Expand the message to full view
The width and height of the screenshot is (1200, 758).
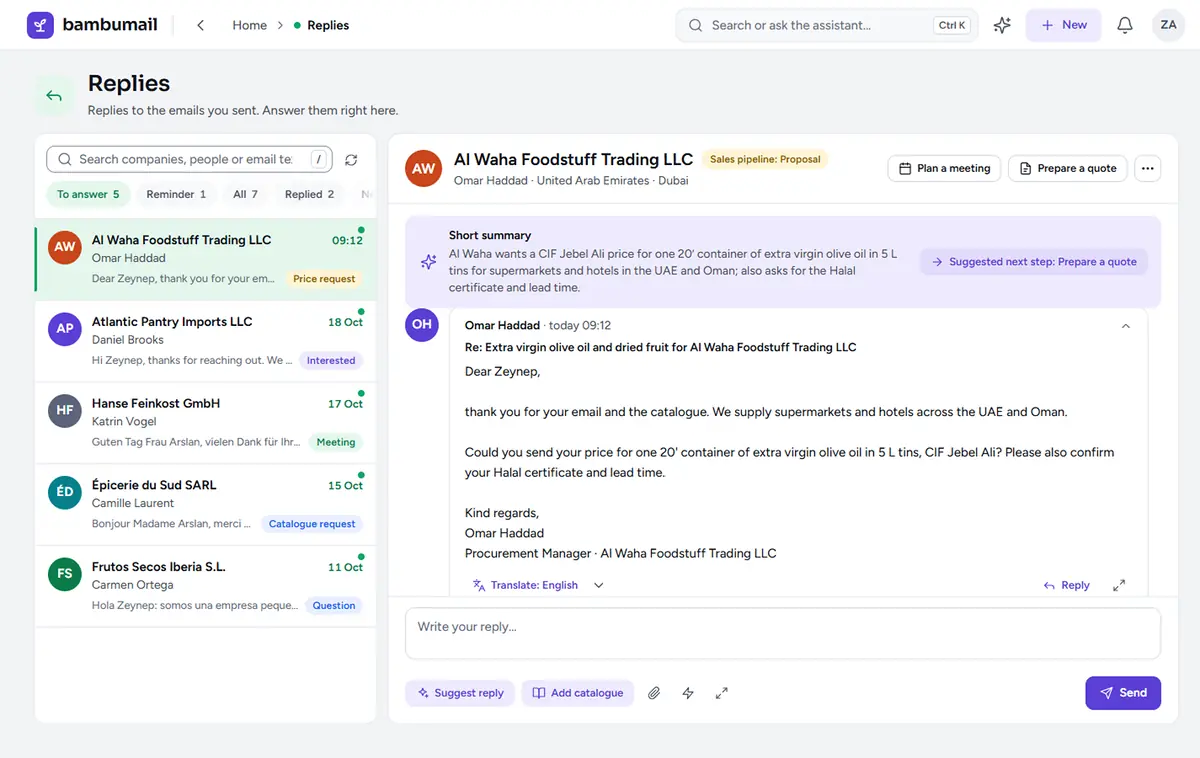(x=1119, y=585)
